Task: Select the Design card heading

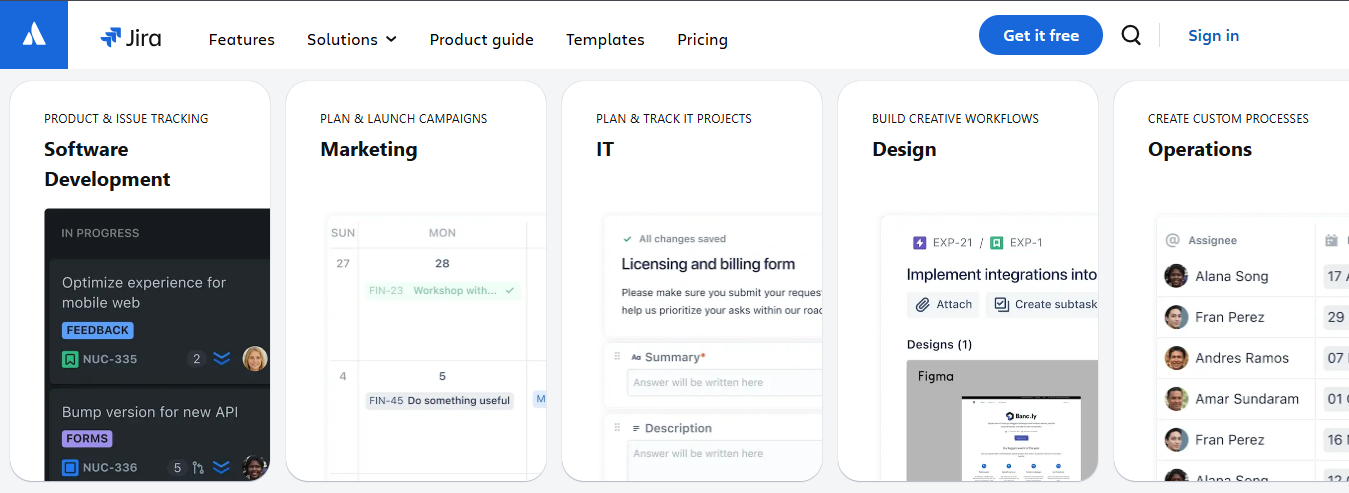Action: (904, 149)
